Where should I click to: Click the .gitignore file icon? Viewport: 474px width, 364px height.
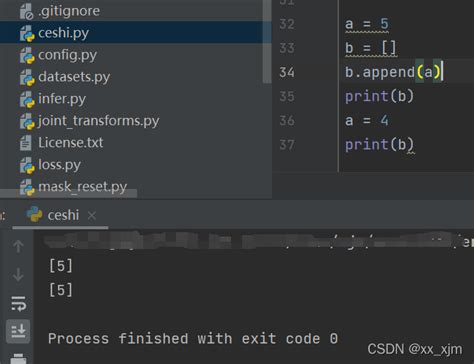tap(27, 12)
